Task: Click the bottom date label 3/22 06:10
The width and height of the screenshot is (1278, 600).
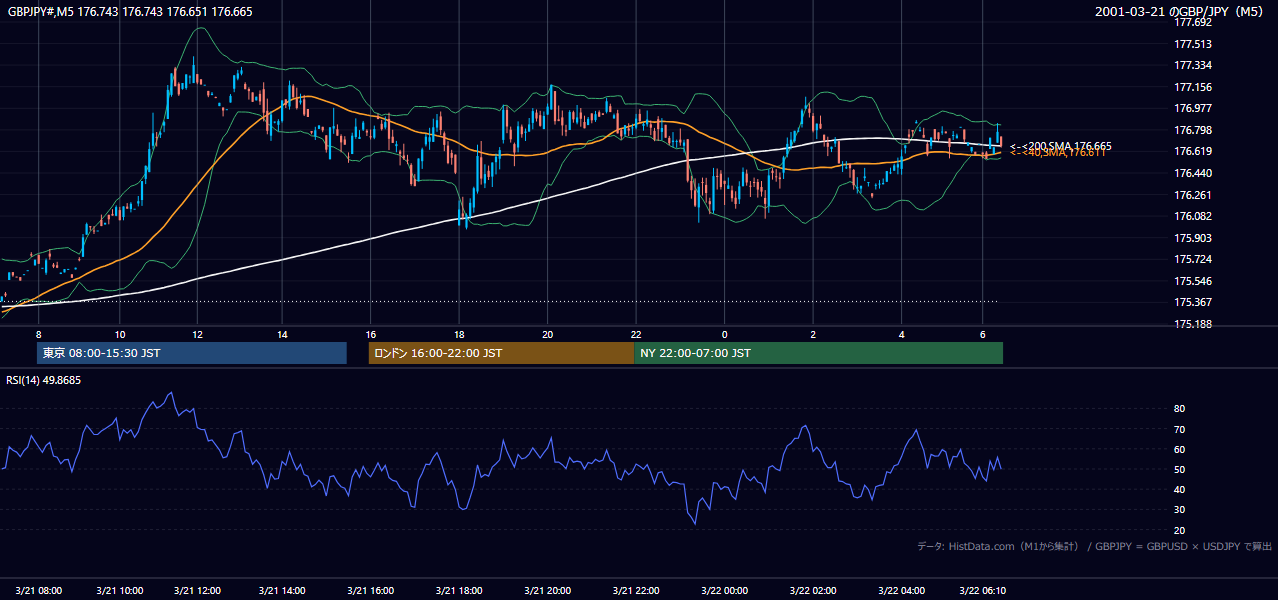Action: pyautogui.click(x=983, y=590)
